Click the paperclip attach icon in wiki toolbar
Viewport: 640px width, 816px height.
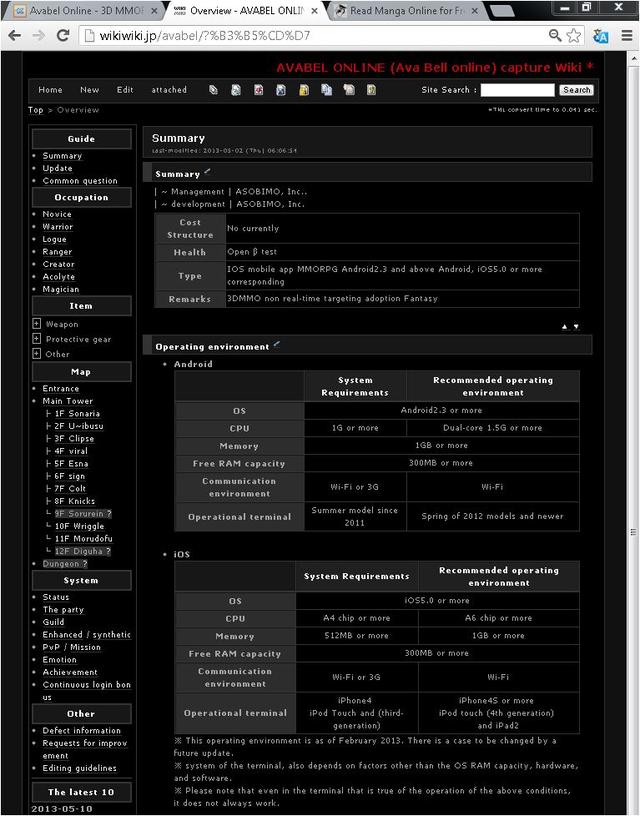213,90
